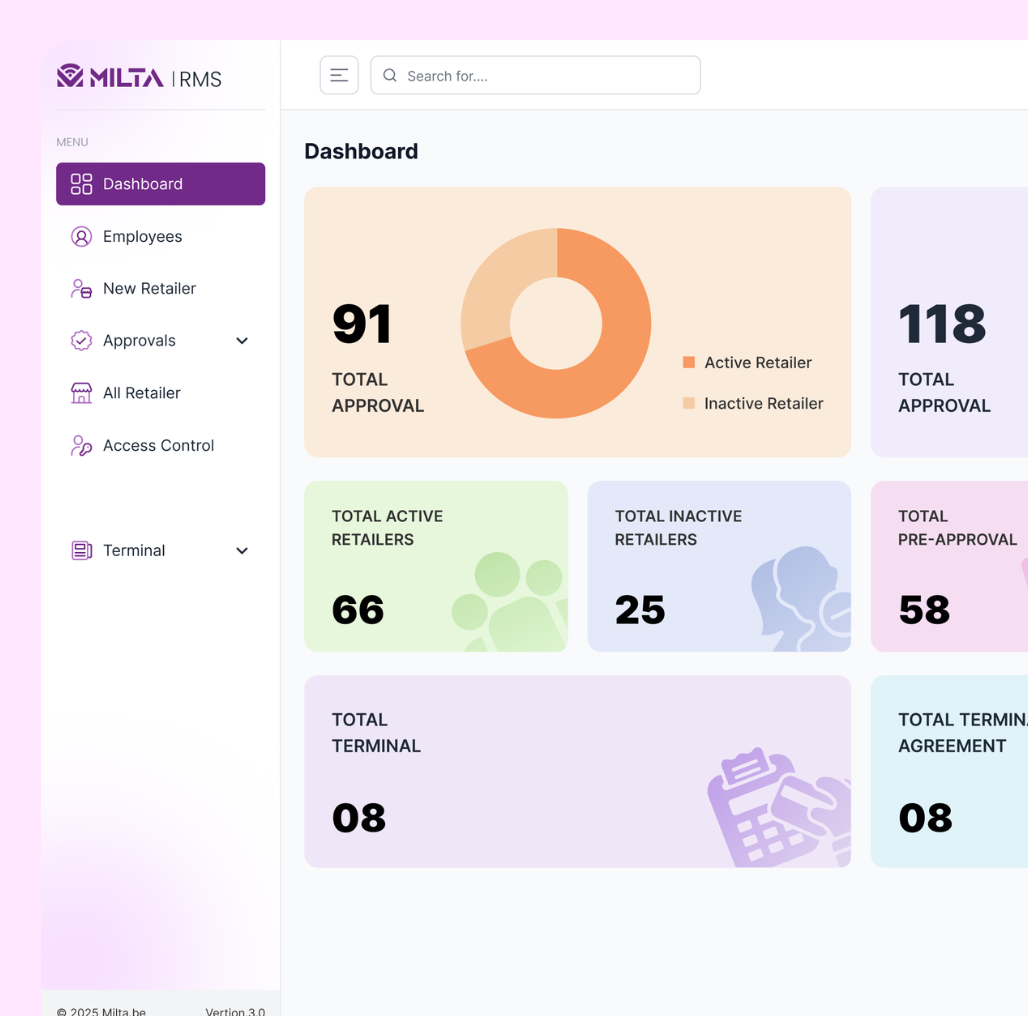Image resolution: width=1028 pixels, height=1016 pixels.
Task: Click the inactive retailer silhouette icon
Action: pyautogui.click(x=801, y=599)
